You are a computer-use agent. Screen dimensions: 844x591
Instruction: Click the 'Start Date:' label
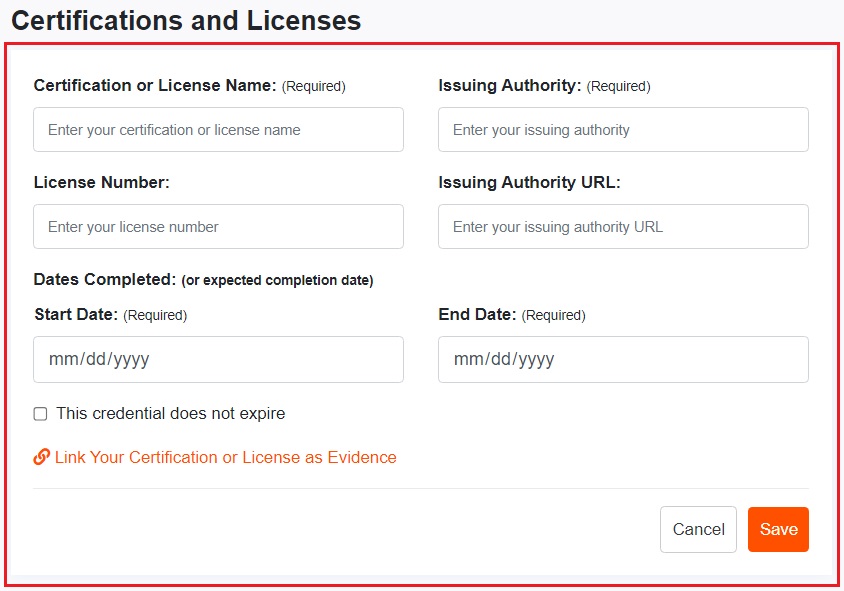tap(76, 315)
